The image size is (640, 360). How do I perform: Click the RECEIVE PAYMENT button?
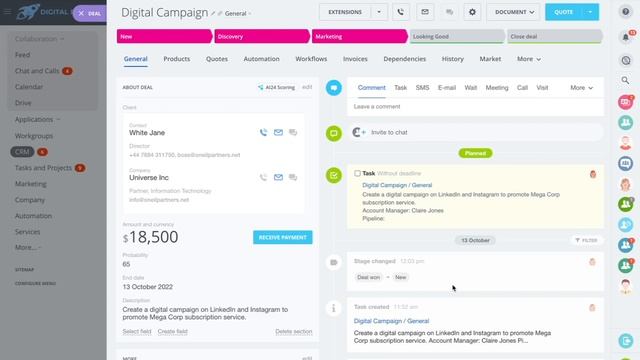click(x=282, y=237)
